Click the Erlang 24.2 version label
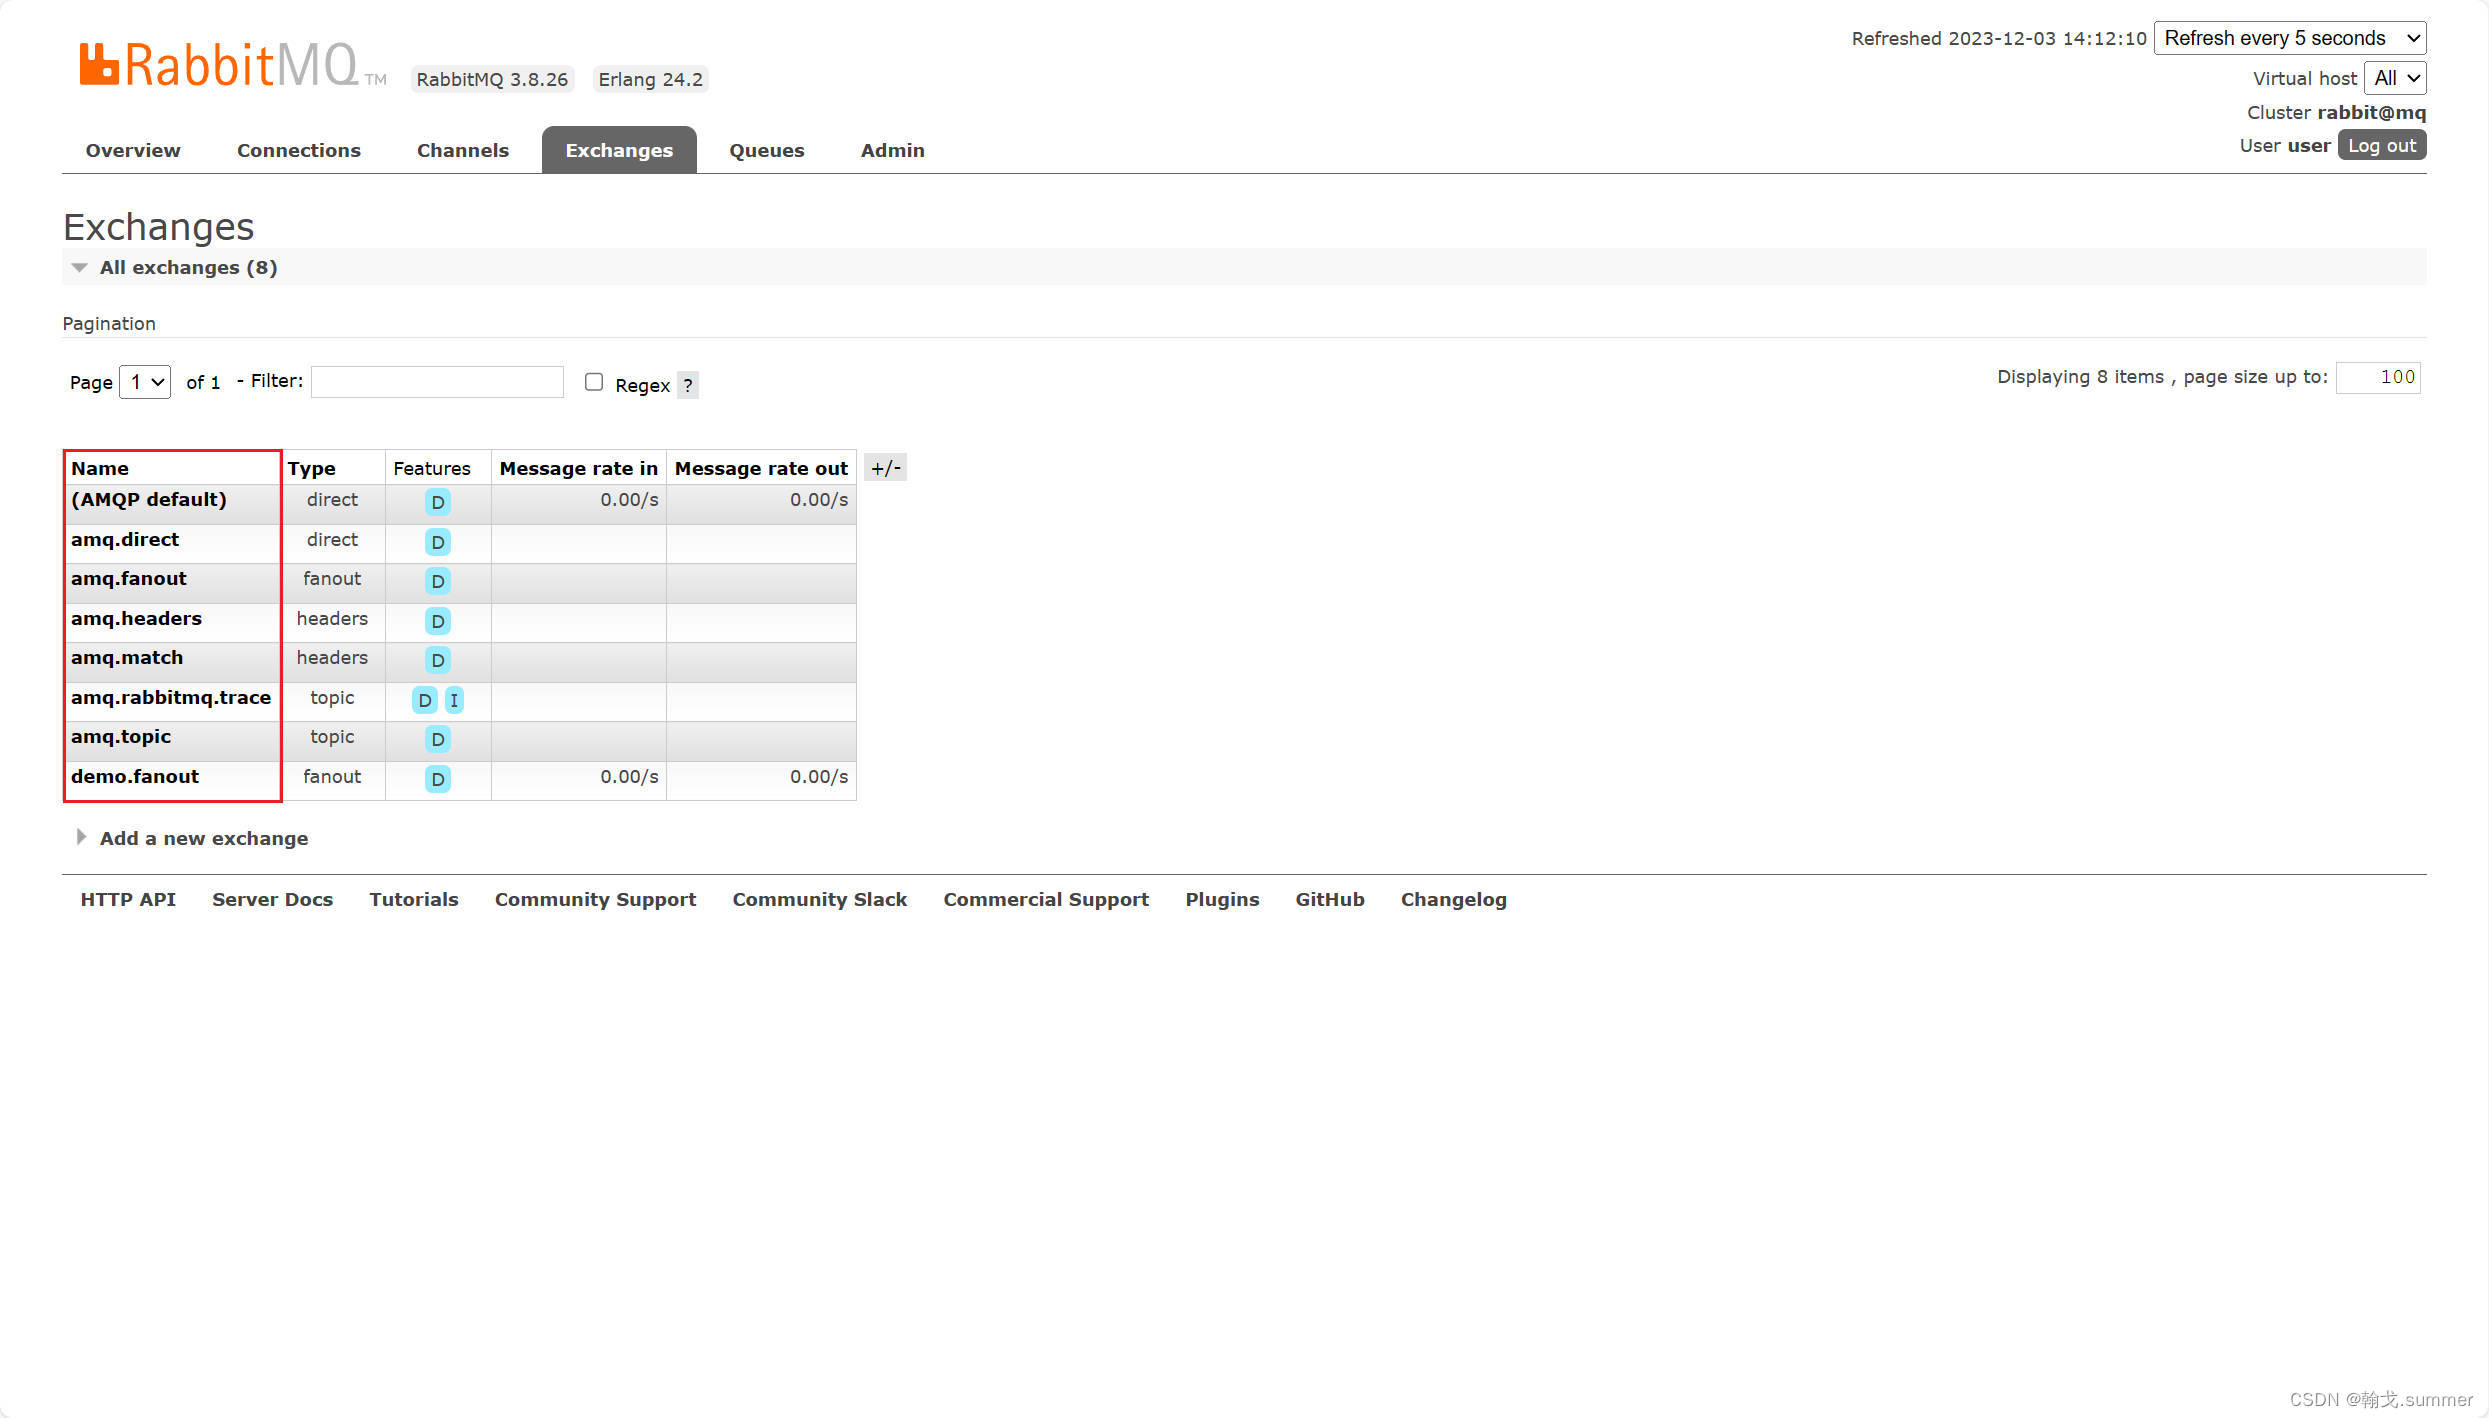The image size is (2489, 1418). point(650,79)
